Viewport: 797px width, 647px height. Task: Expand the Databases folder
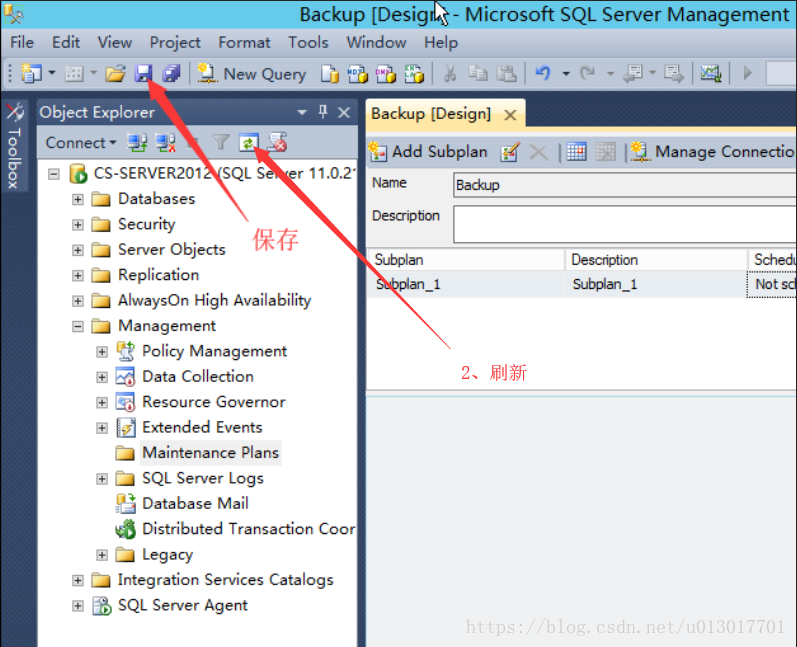pyautogui.click(x=78, y=199)
